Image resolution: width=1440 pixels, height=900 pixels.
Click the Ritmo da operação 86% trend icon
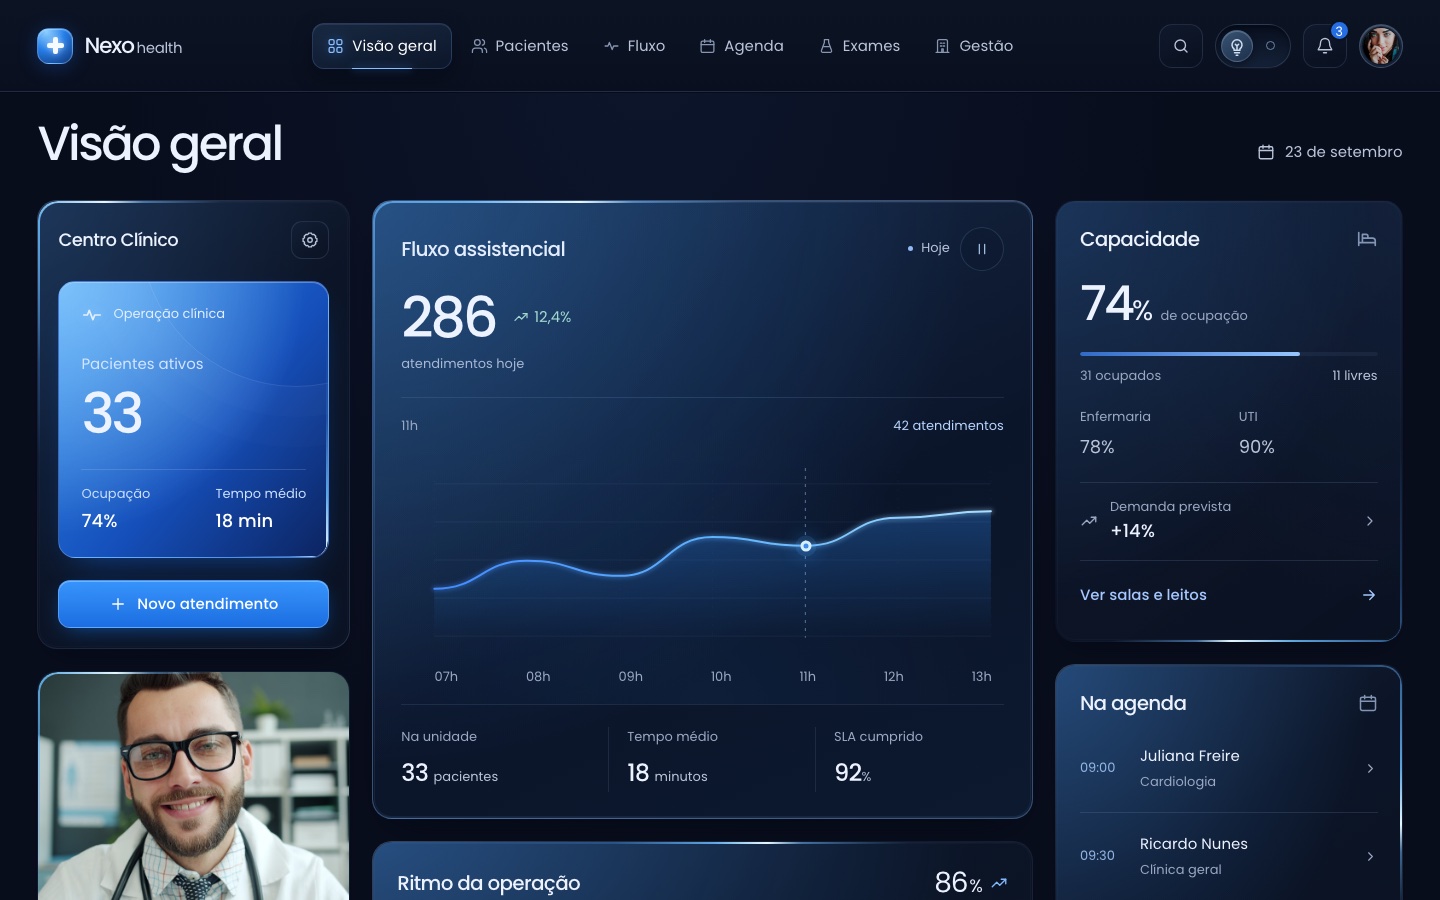tap(999, 883)
